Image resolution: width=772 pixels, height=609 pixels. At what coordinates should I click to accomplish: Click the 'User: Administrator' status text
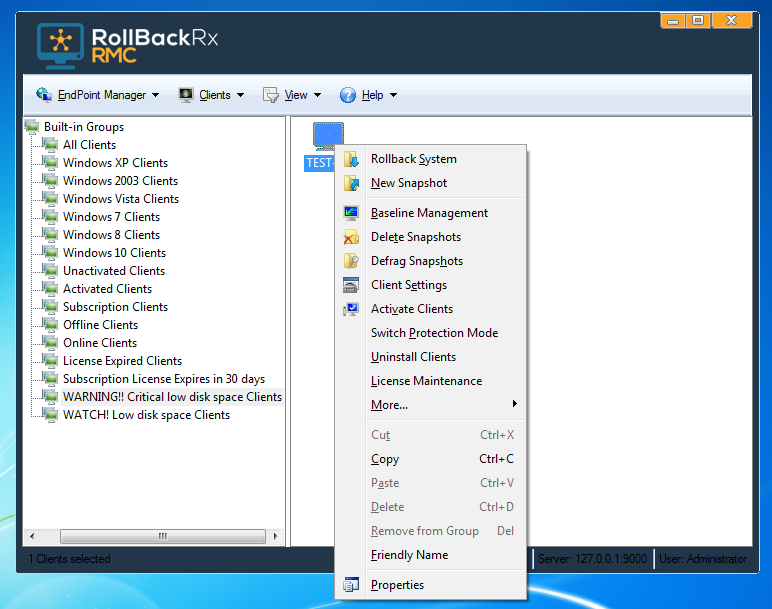point(703,559)
